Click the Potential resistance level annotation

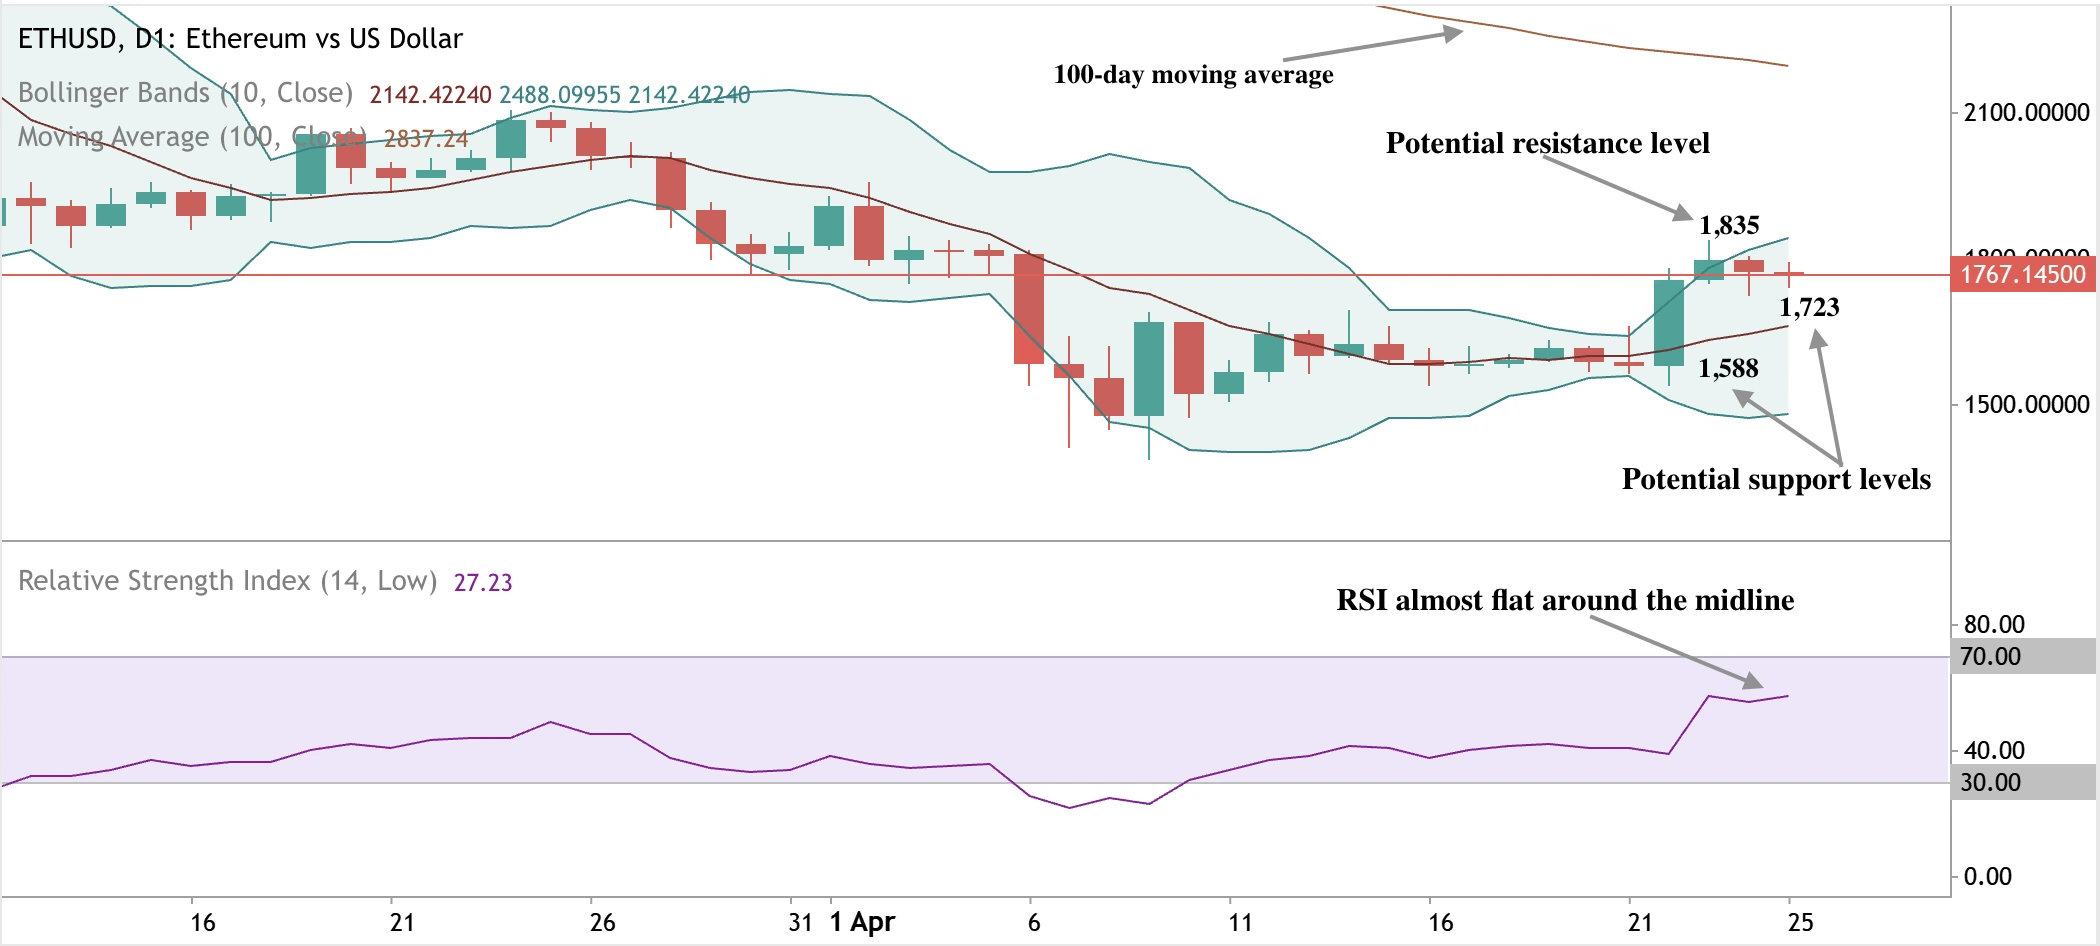point(1548,143)
